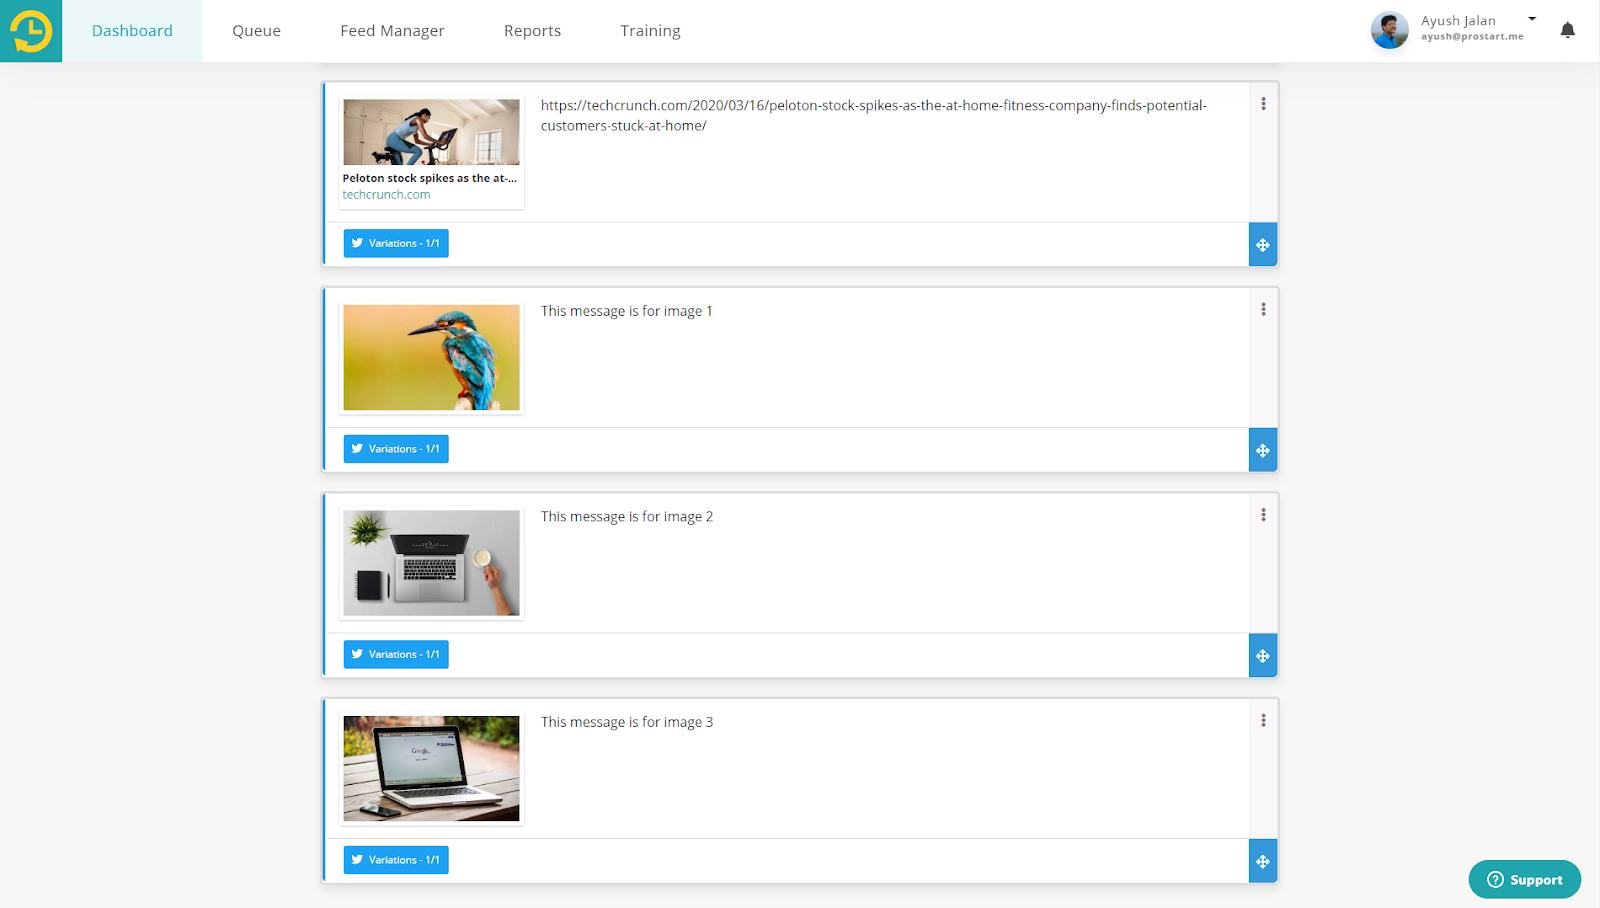View the Reports tab

532,31
